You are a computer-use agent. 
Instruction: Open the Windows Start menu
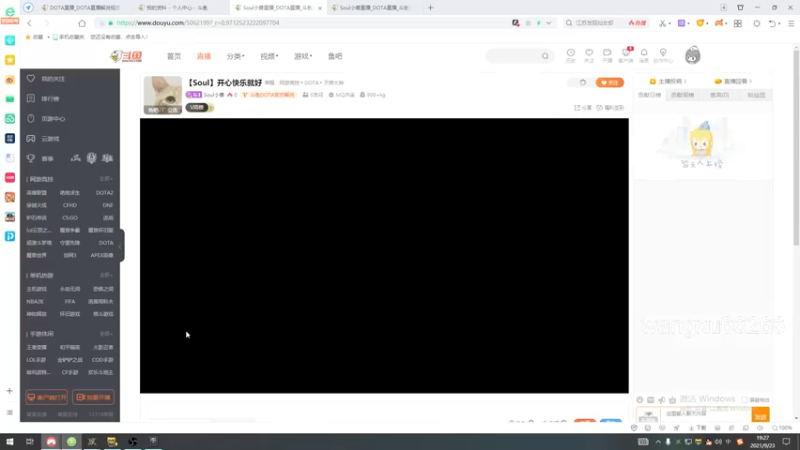coord(10,442)
